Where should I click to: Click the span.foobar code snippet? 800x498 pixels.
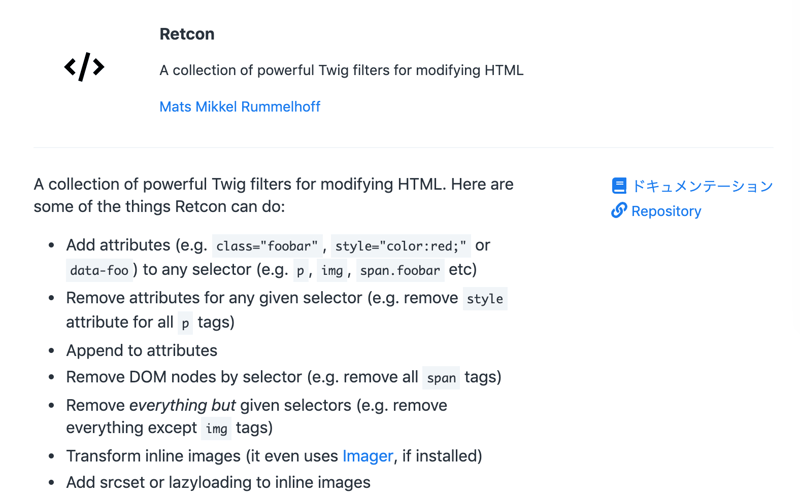398,270
